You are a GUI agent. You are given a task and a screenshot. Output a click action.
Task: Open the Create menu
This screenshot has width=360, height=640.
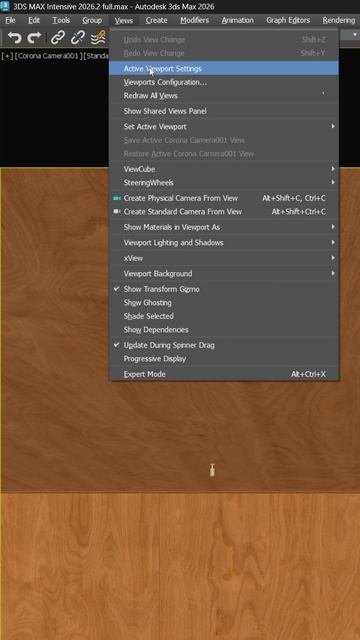pos(156,20)
